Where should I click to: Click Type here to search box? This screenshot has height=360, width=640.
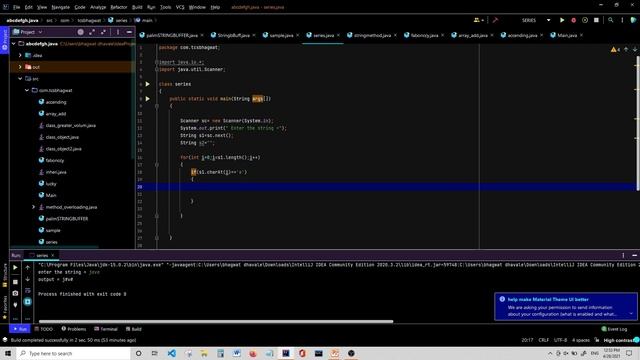(73, 353)
